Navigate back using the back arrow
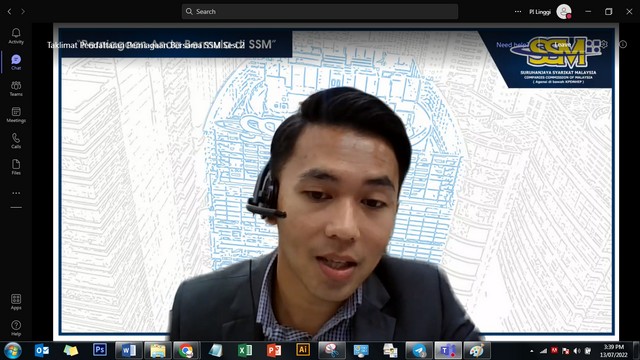 (x=9, y=11)
